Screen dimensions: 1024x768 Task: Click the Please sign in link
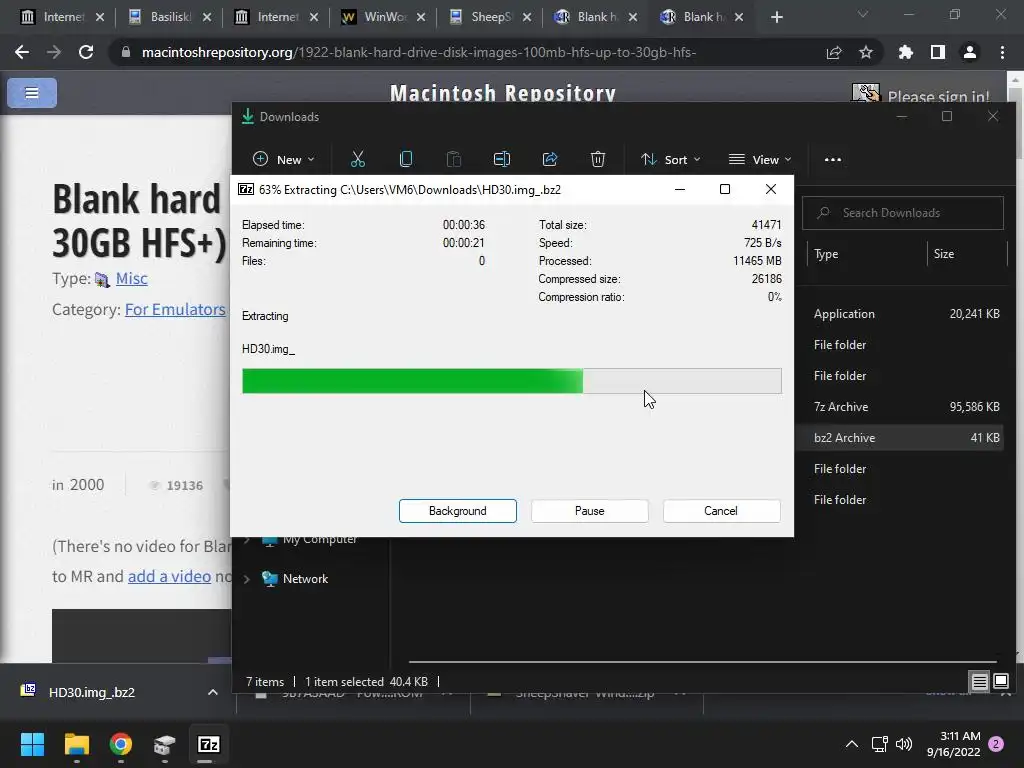coord(938,97)
